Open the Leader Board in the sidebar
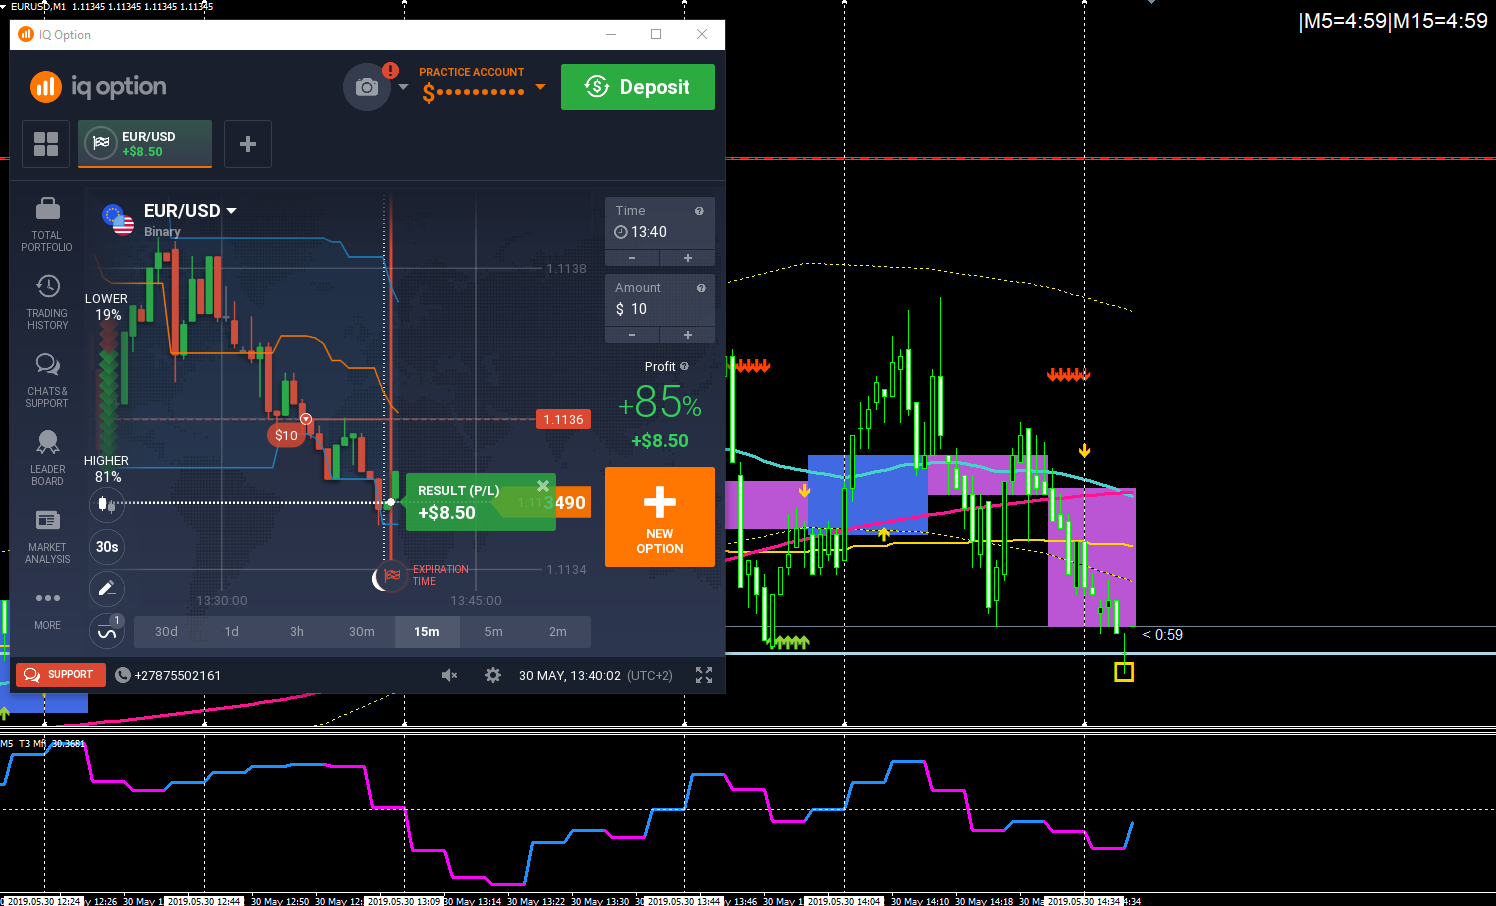Viewport: 1496px width, 906px height. click(47, 458)
